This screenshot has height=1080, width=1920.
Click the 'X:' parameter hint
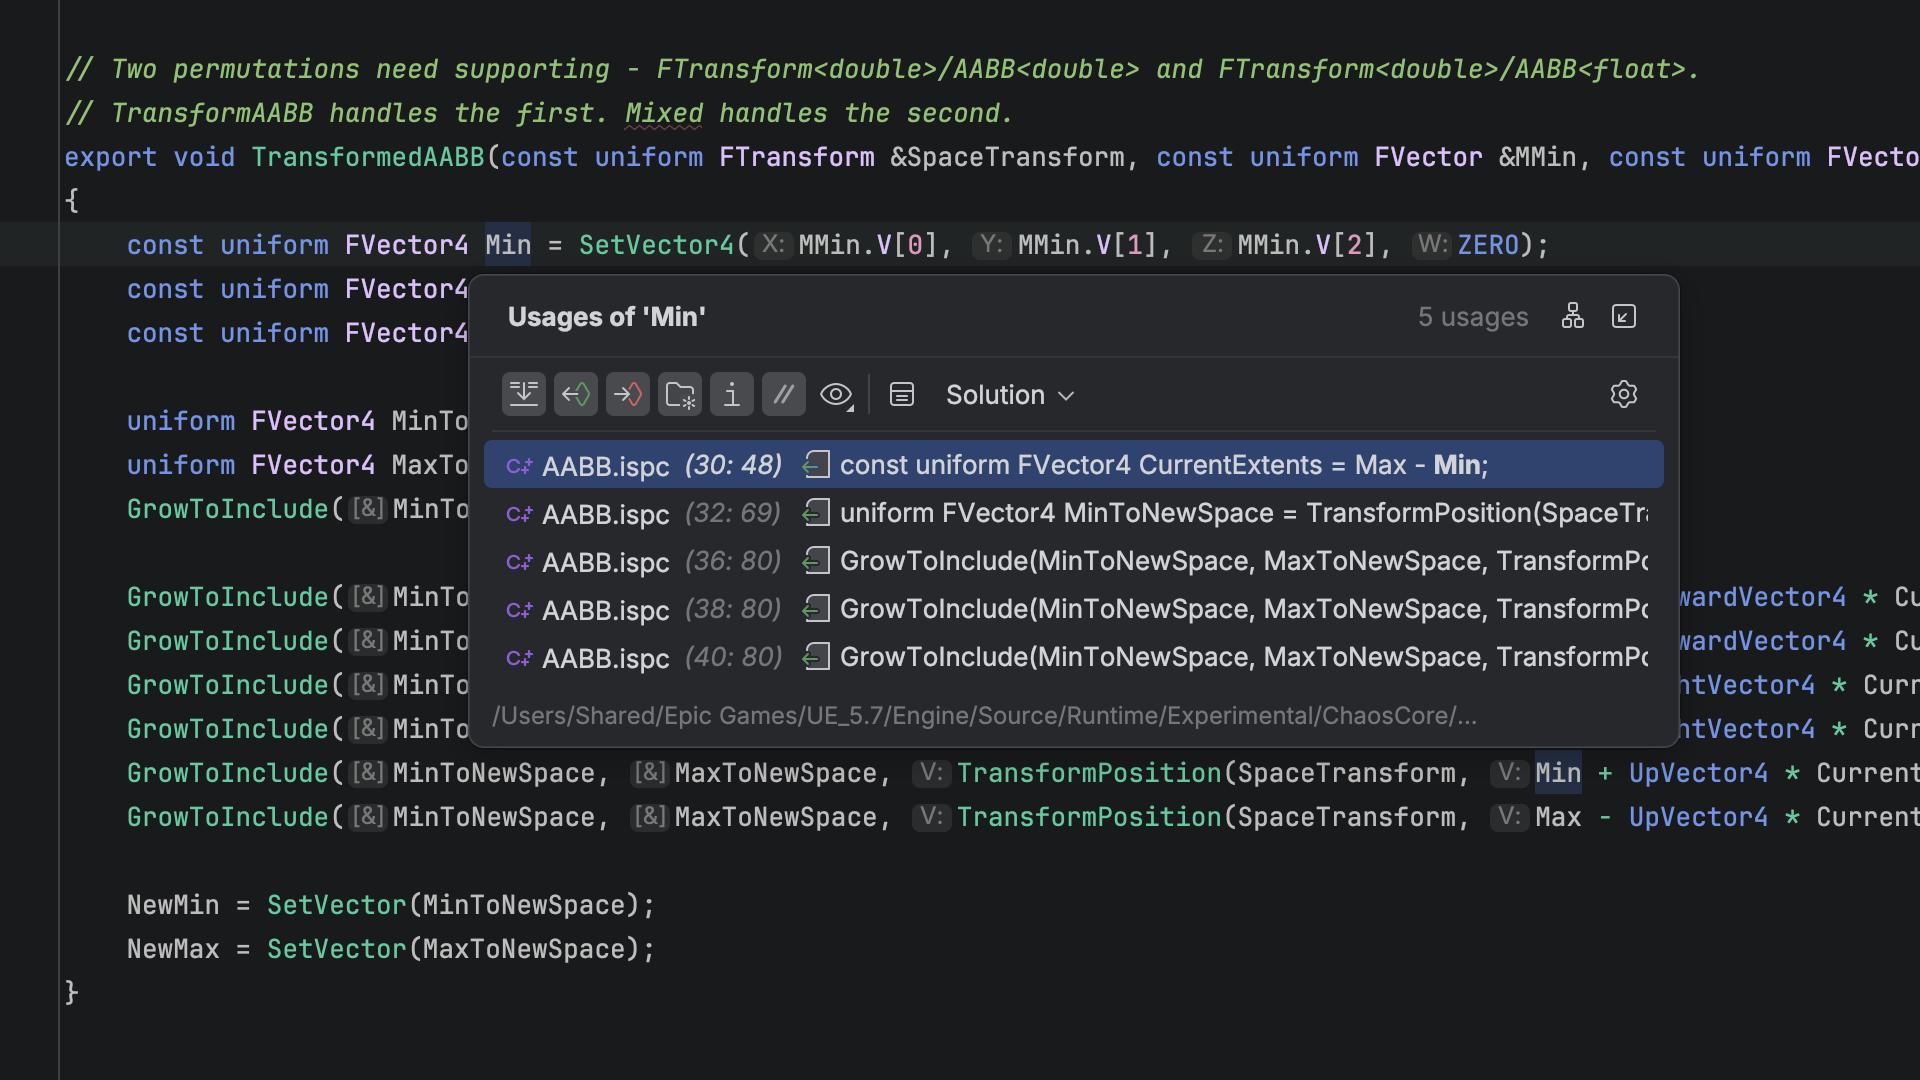(773, 245)
